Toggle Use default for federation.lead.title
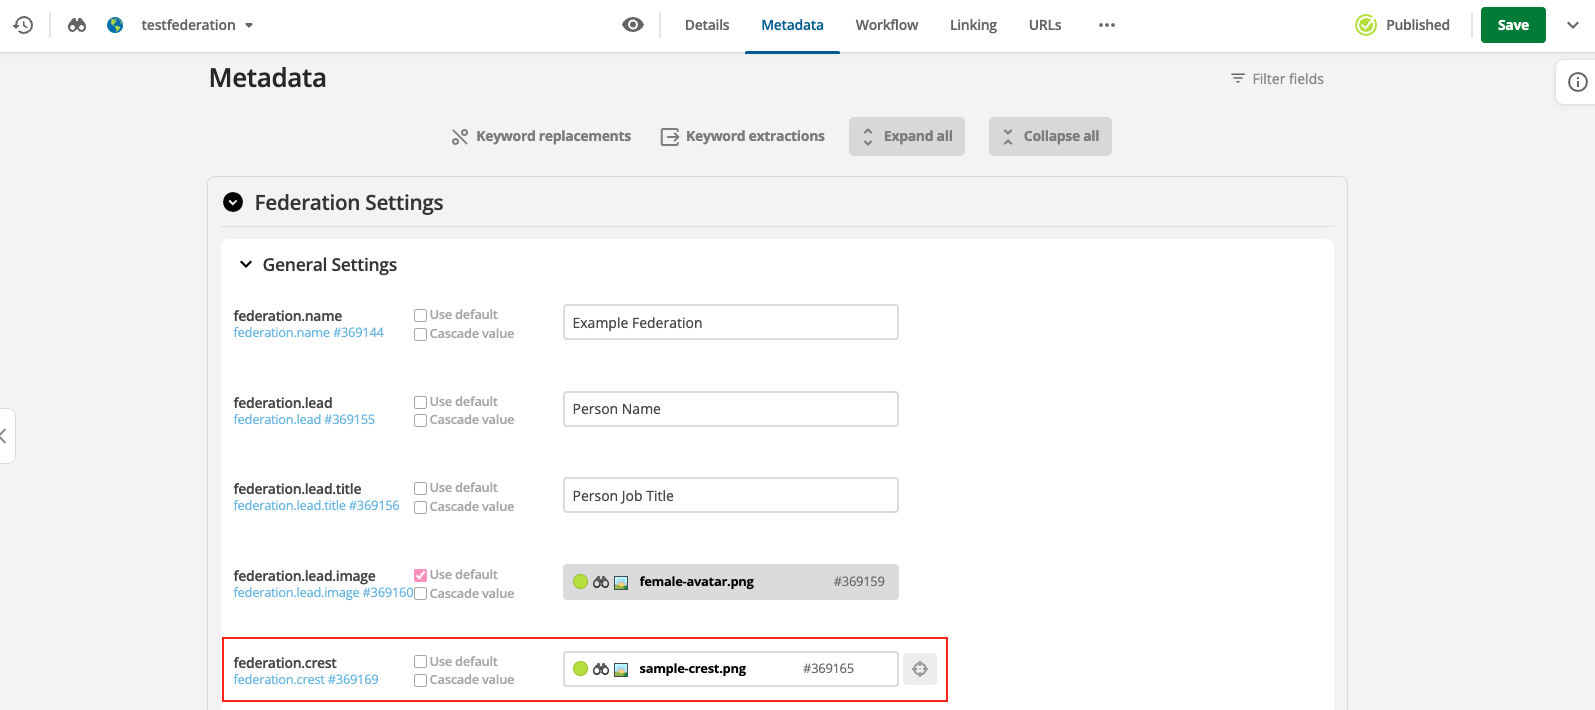The width and height of the screenshot is (1595, 710). [x=421, y=488]
